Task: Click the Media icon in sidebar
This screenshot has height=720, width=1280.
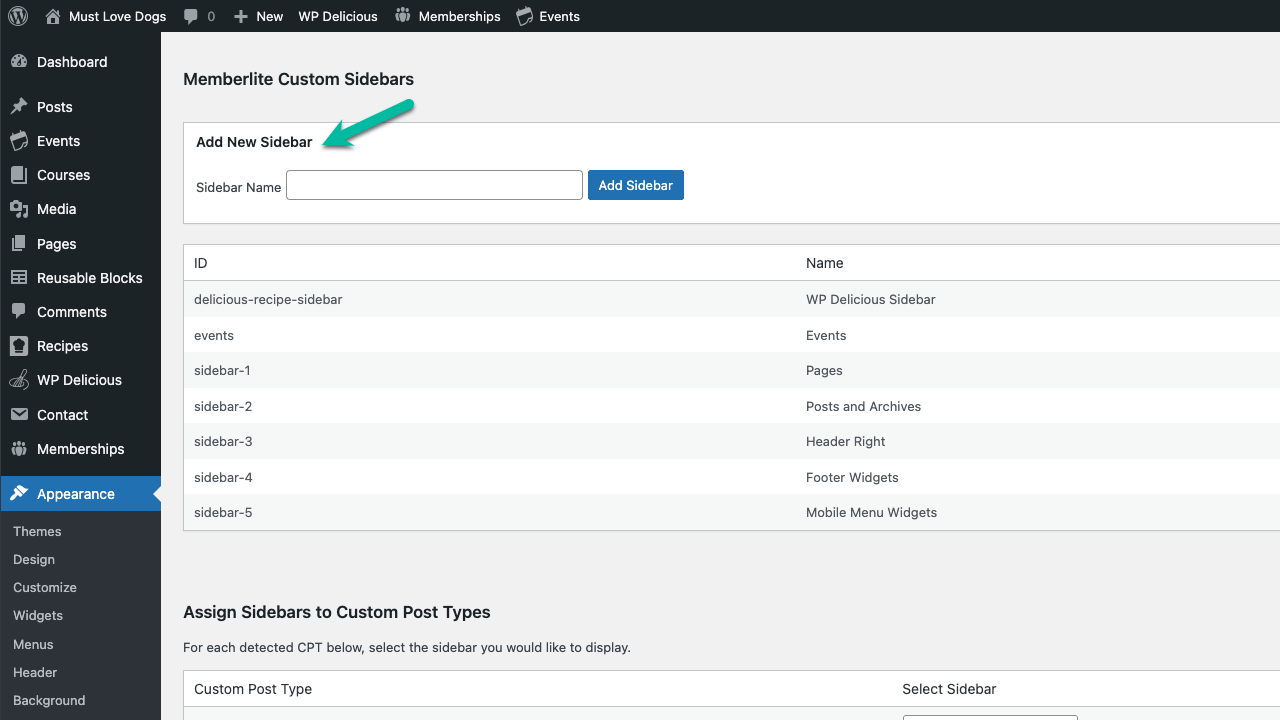Action: [19, 209]
